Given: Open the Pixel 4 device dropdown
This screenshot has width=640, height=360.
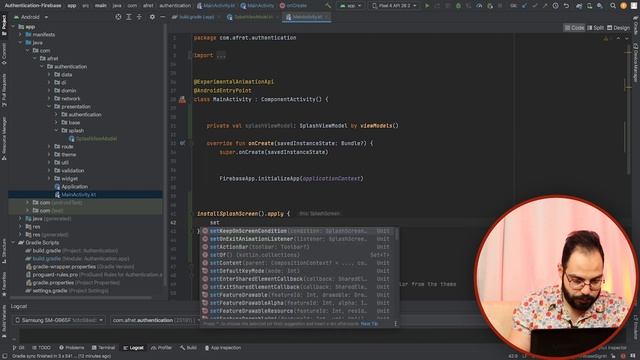Looking at the screenshot, I should 394,6.
